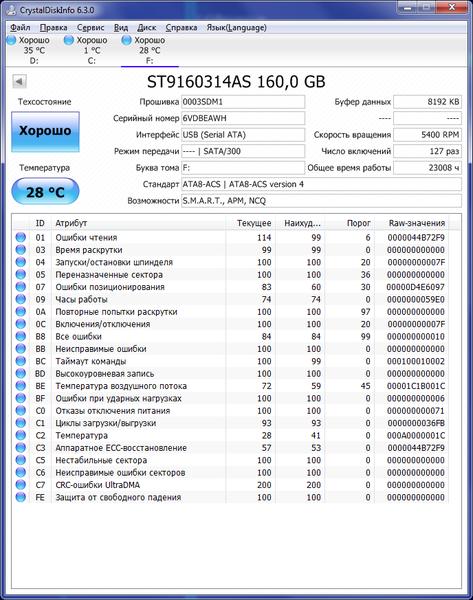
Task: Open the Язык(Language) menu
Action: pyautogui.click(x=236, y=28)
